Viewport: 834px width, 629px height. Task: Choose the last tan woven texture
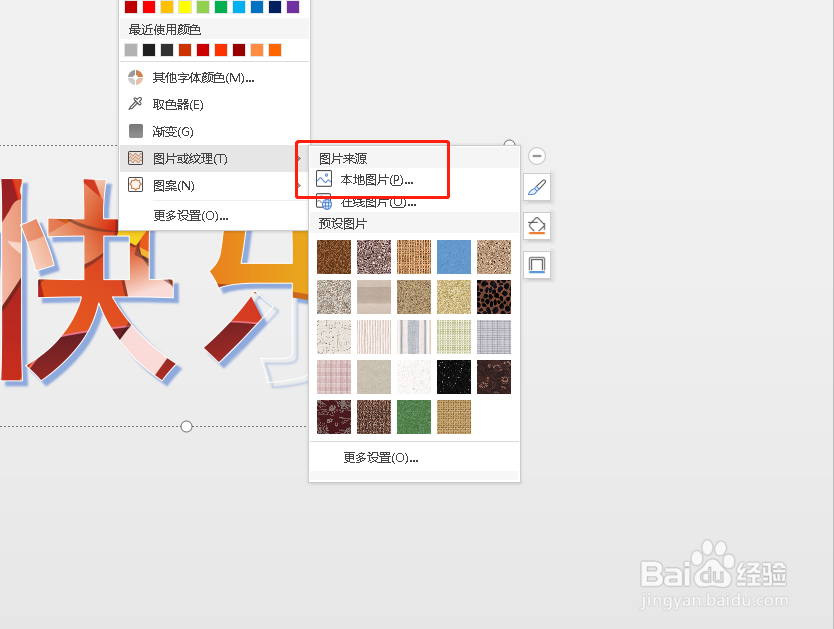point(454,417)
